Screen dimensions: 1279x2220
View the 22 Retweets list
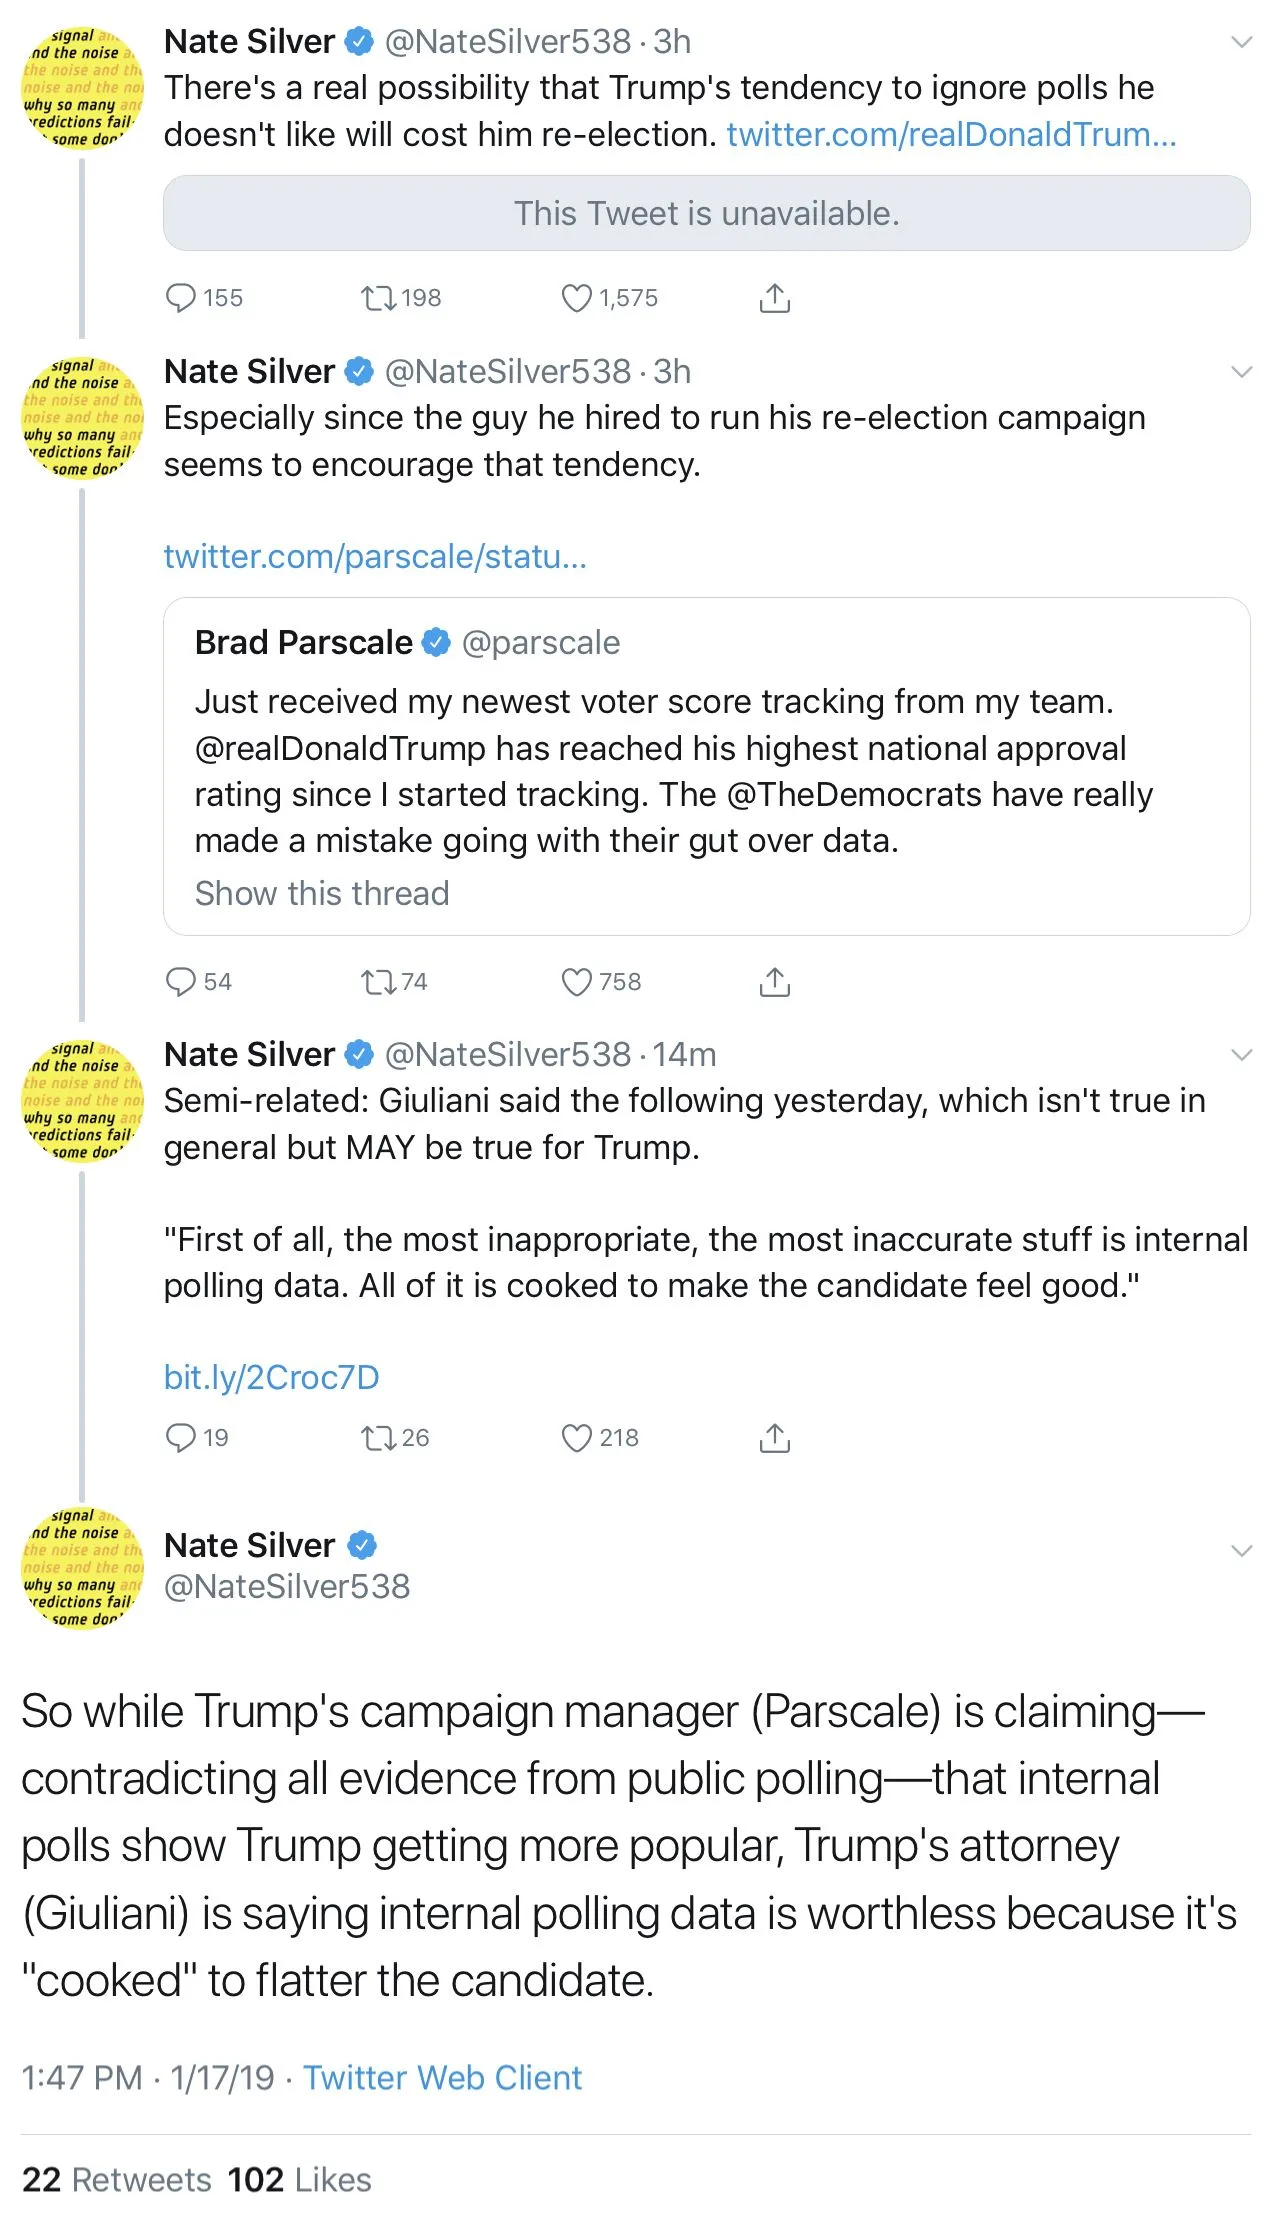[x=116, y=2180]
